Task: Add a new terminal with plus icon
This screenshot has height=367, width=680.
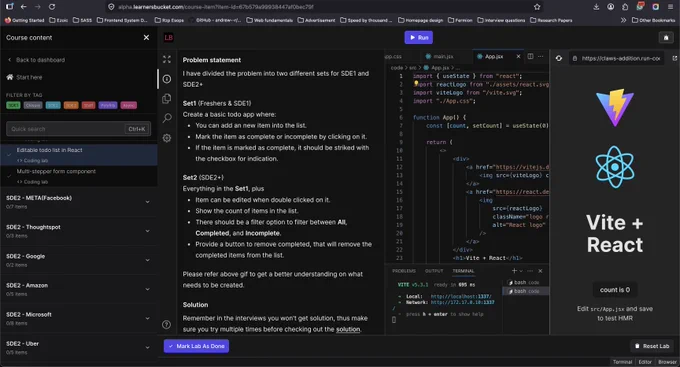Action: coord(514,271)
